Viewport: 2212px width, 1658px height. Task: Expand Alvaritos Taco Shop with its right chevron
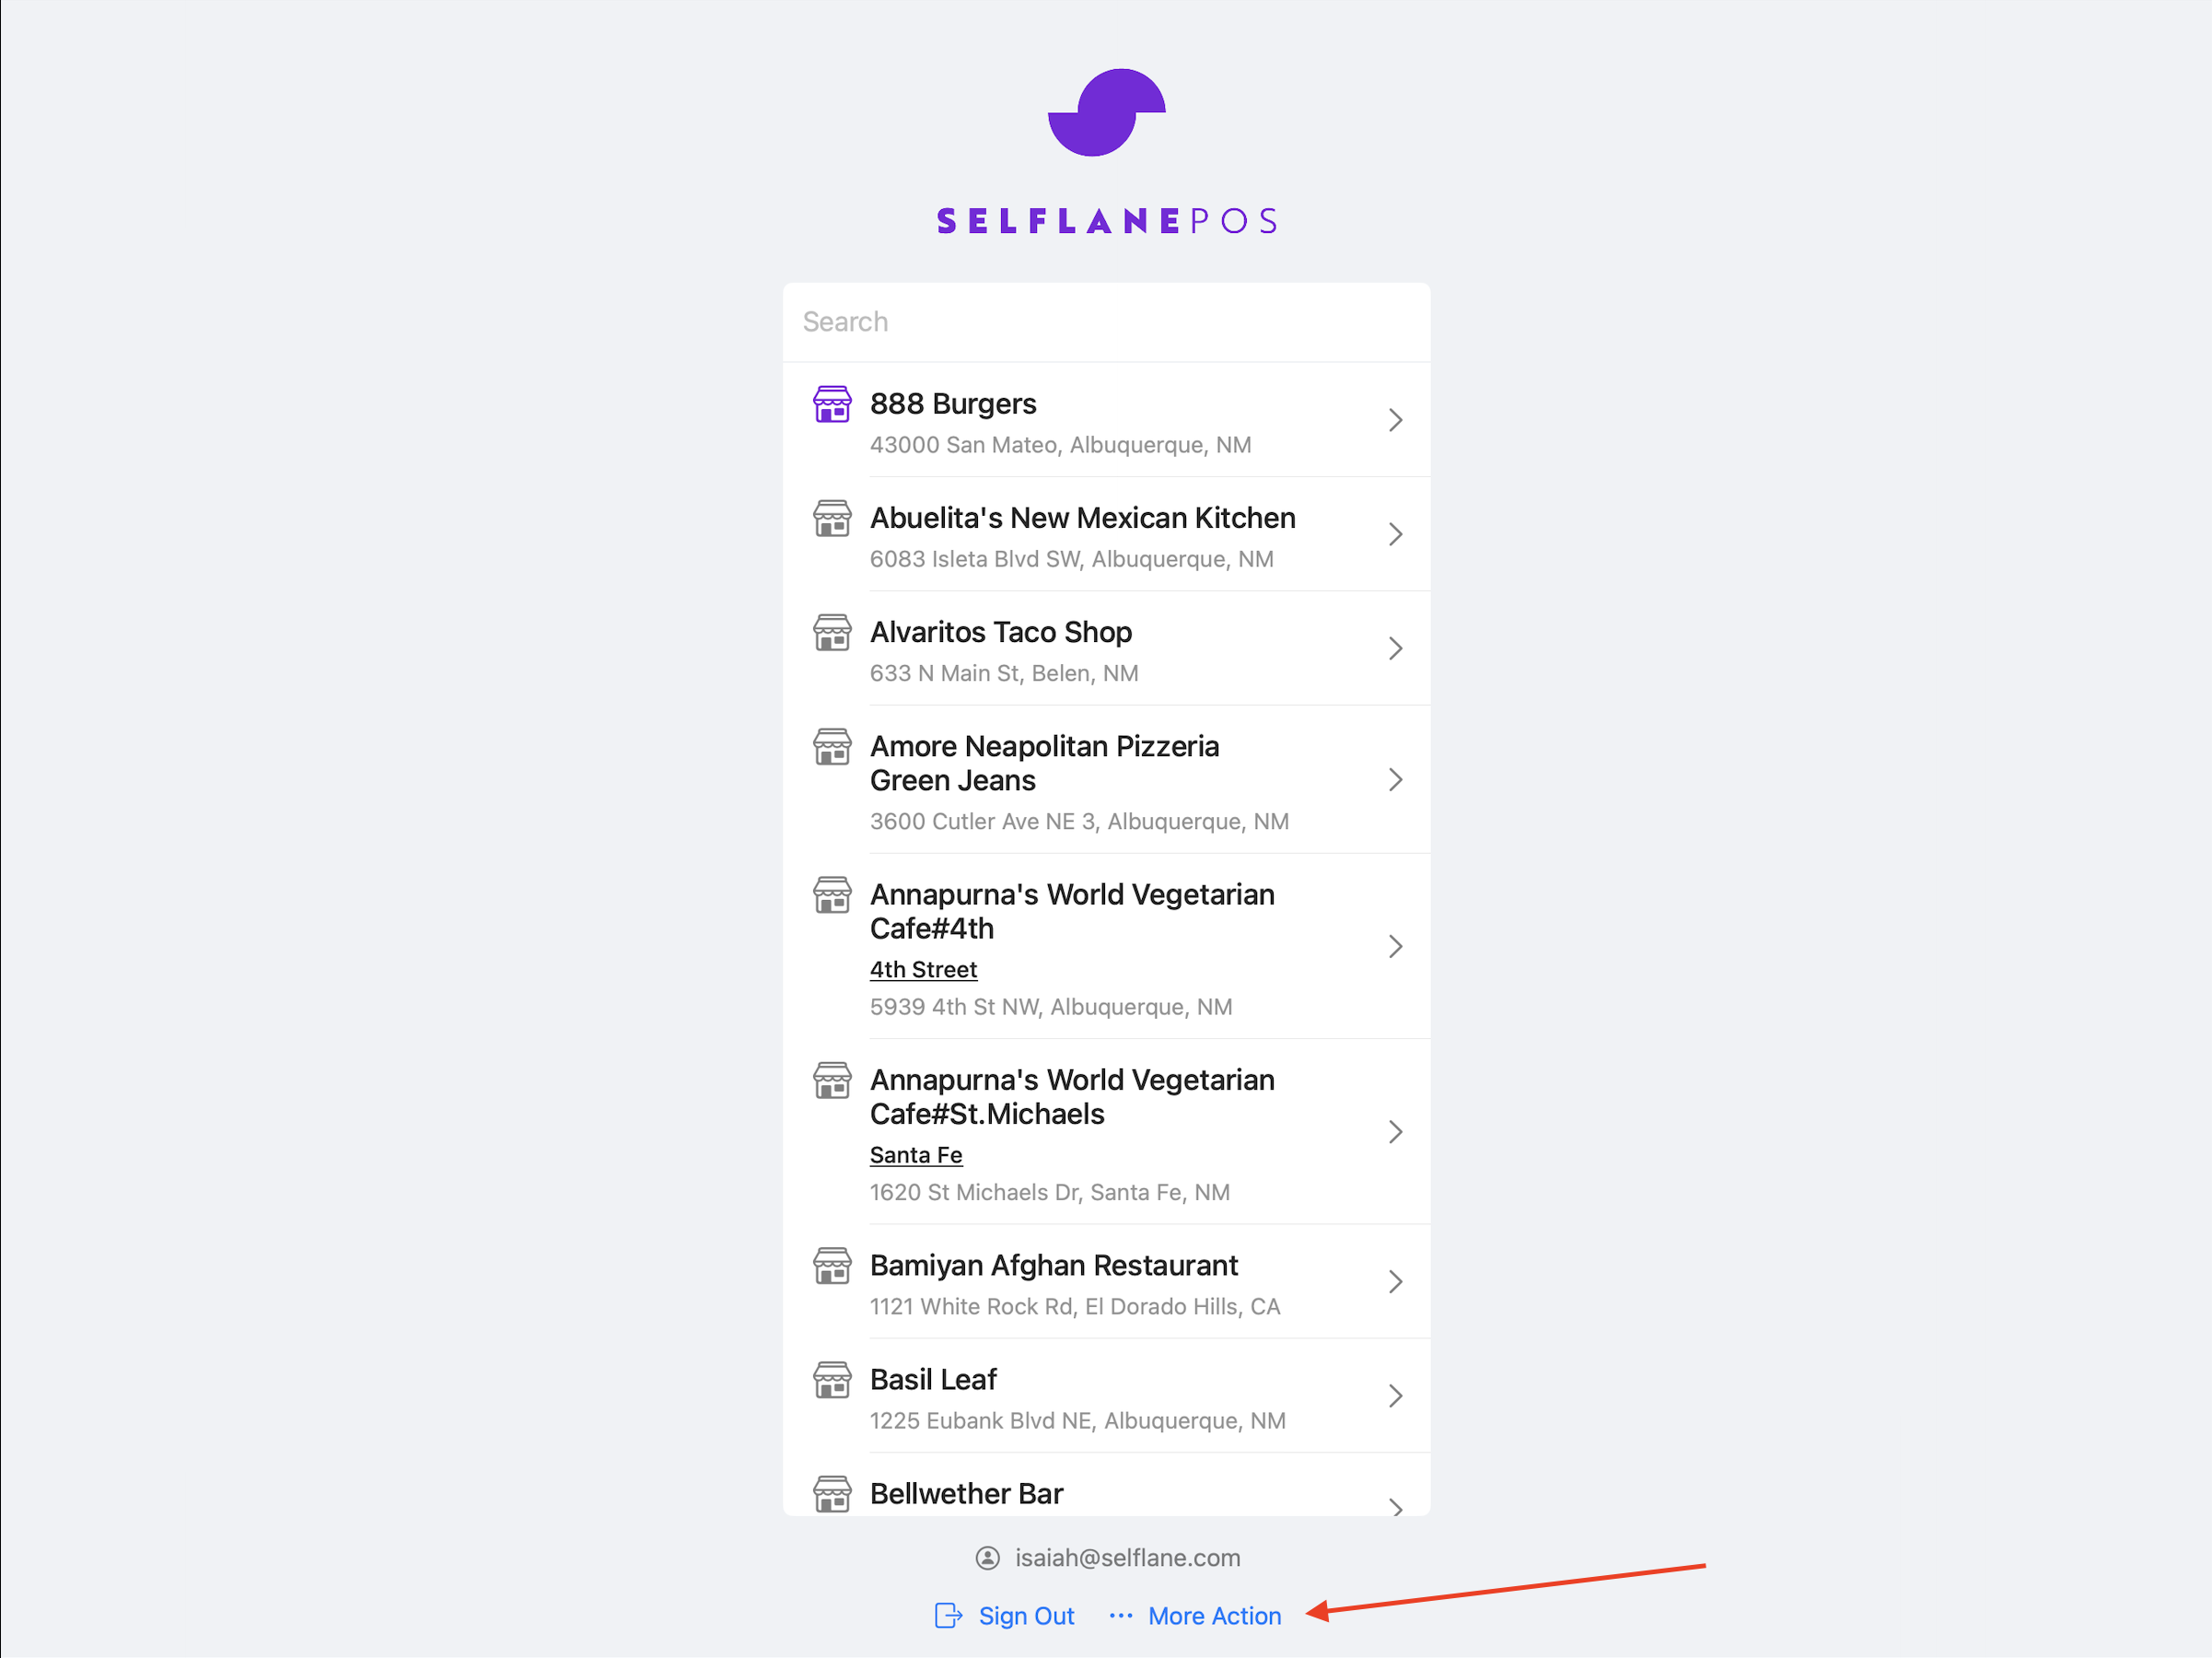tap(1396, 649)
